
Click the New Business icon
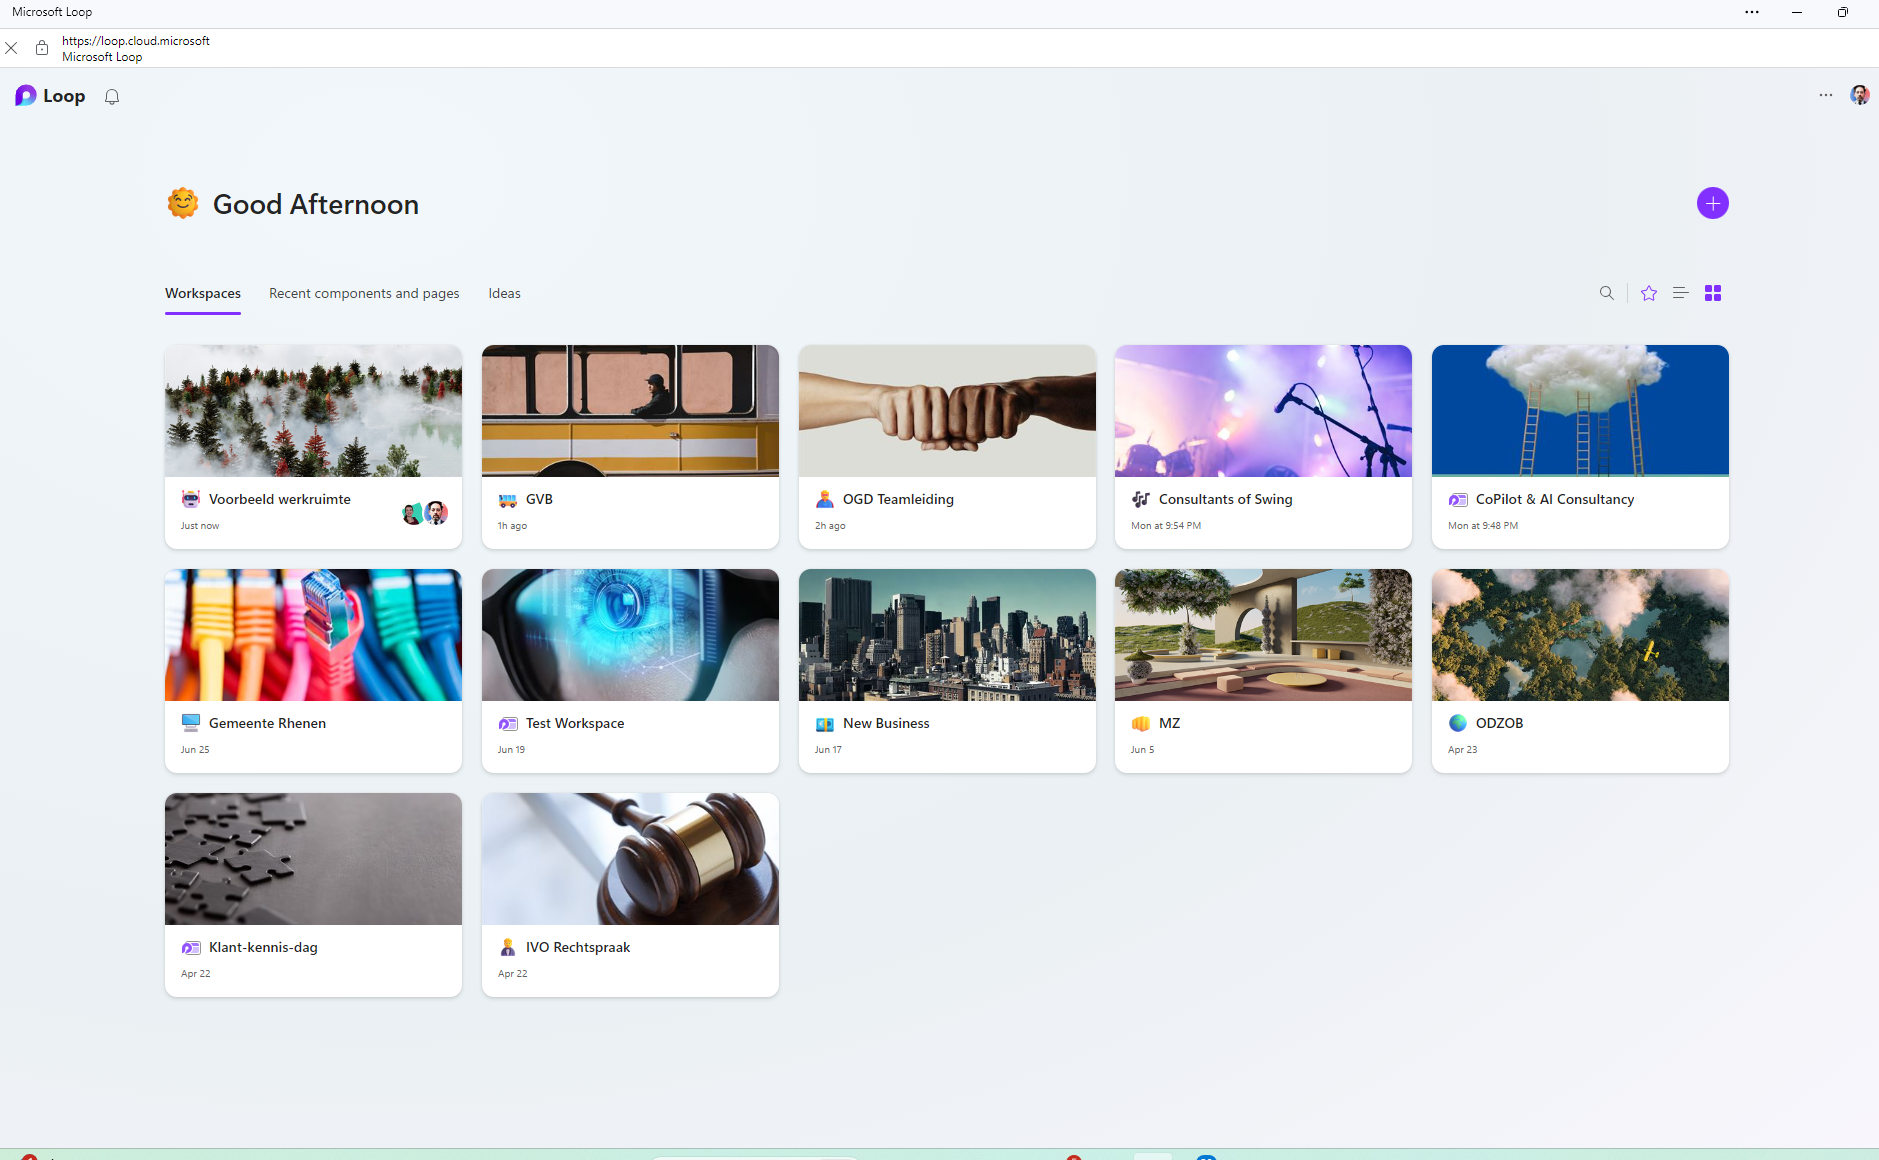pos(825,723)
